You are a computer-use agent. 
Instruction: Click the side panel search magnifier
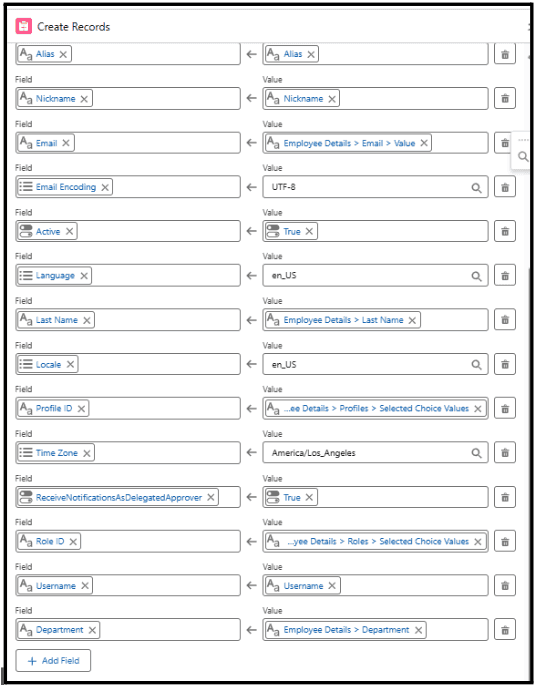[523, 156]
